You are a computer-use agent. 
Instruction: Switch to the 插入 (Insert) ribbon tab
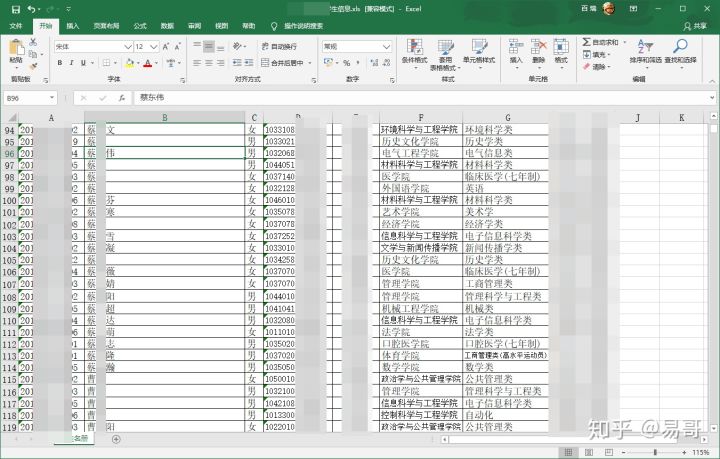pyautogui.click(x=73, y=26)
